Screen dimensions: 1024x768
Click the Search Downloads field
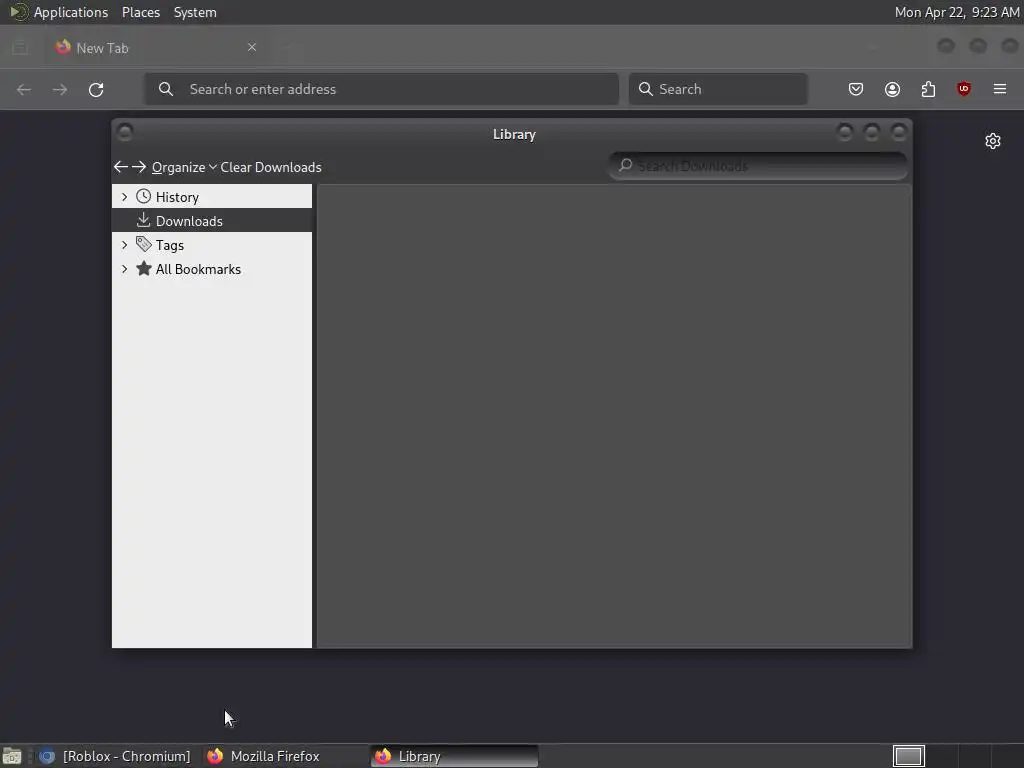[x=758, y=166]
